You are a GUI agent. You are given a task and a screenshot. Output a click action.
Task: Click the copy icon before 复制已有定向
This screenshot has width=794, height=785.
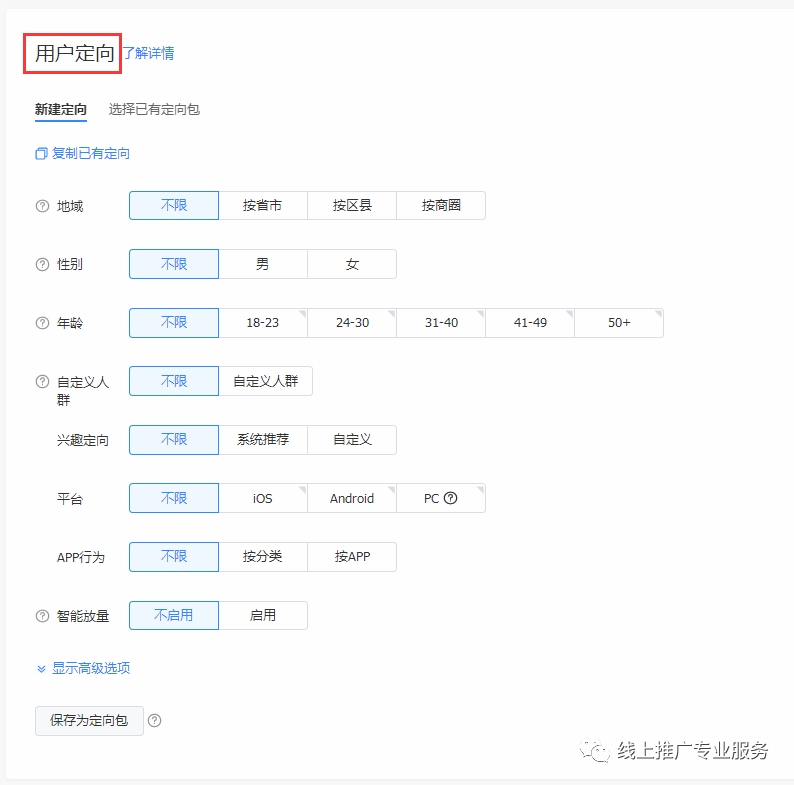click(41, 153)
